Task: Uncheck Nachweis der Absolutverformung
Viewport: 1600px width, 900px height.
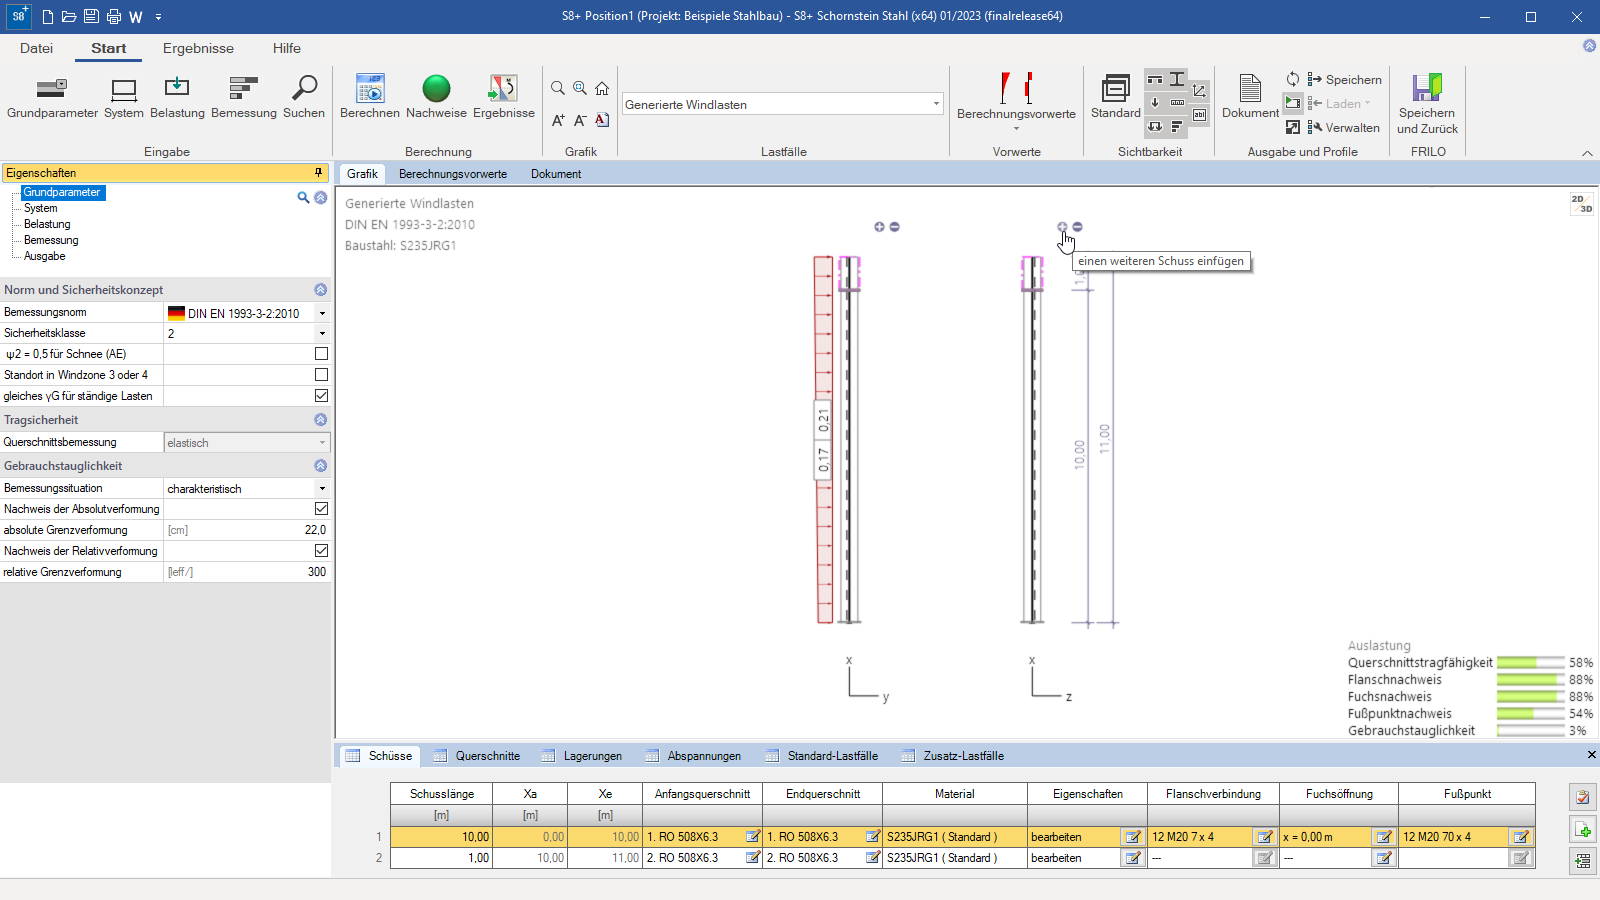Action: click(321, 509)
